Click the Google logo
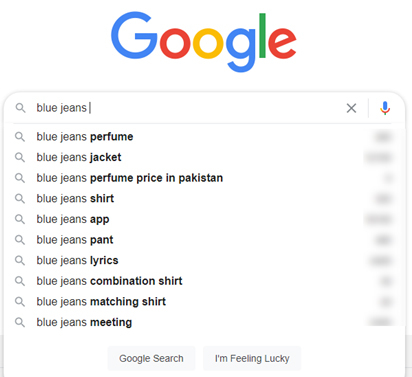This screenshot has height=377, width=412. [x=204, y=41]
